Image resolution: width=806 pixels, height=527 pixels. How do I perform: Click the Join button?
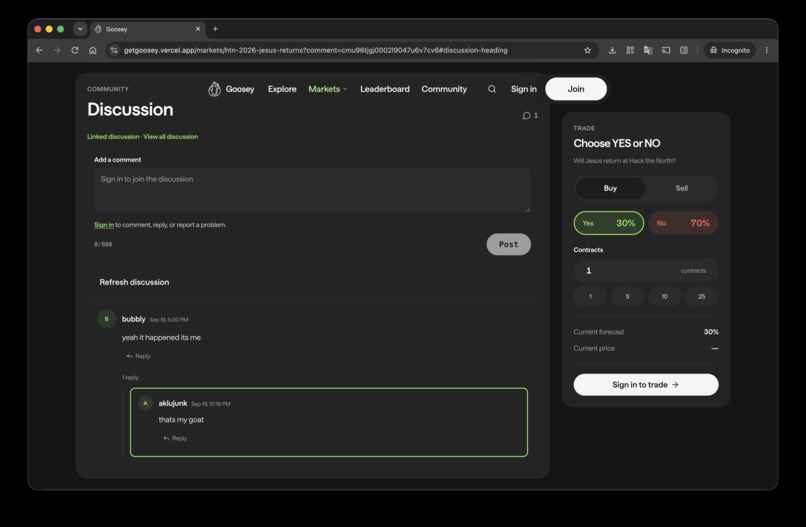coord(576,89)
